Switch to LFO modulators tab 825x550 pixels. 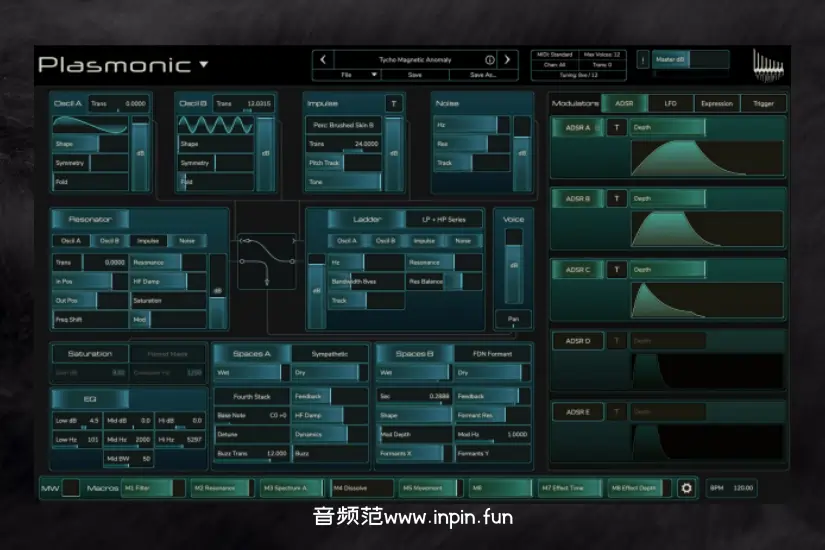point(670,104)
